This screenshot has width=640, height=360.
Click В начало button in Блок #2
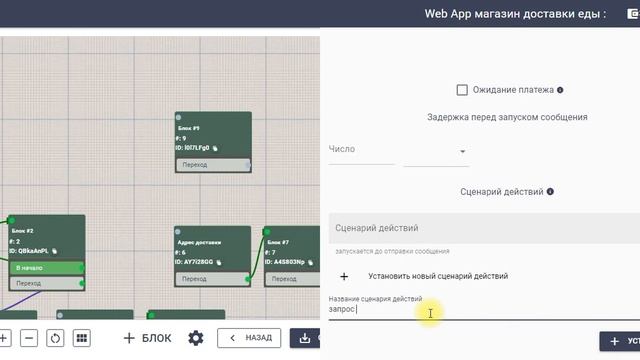(46, 268)
